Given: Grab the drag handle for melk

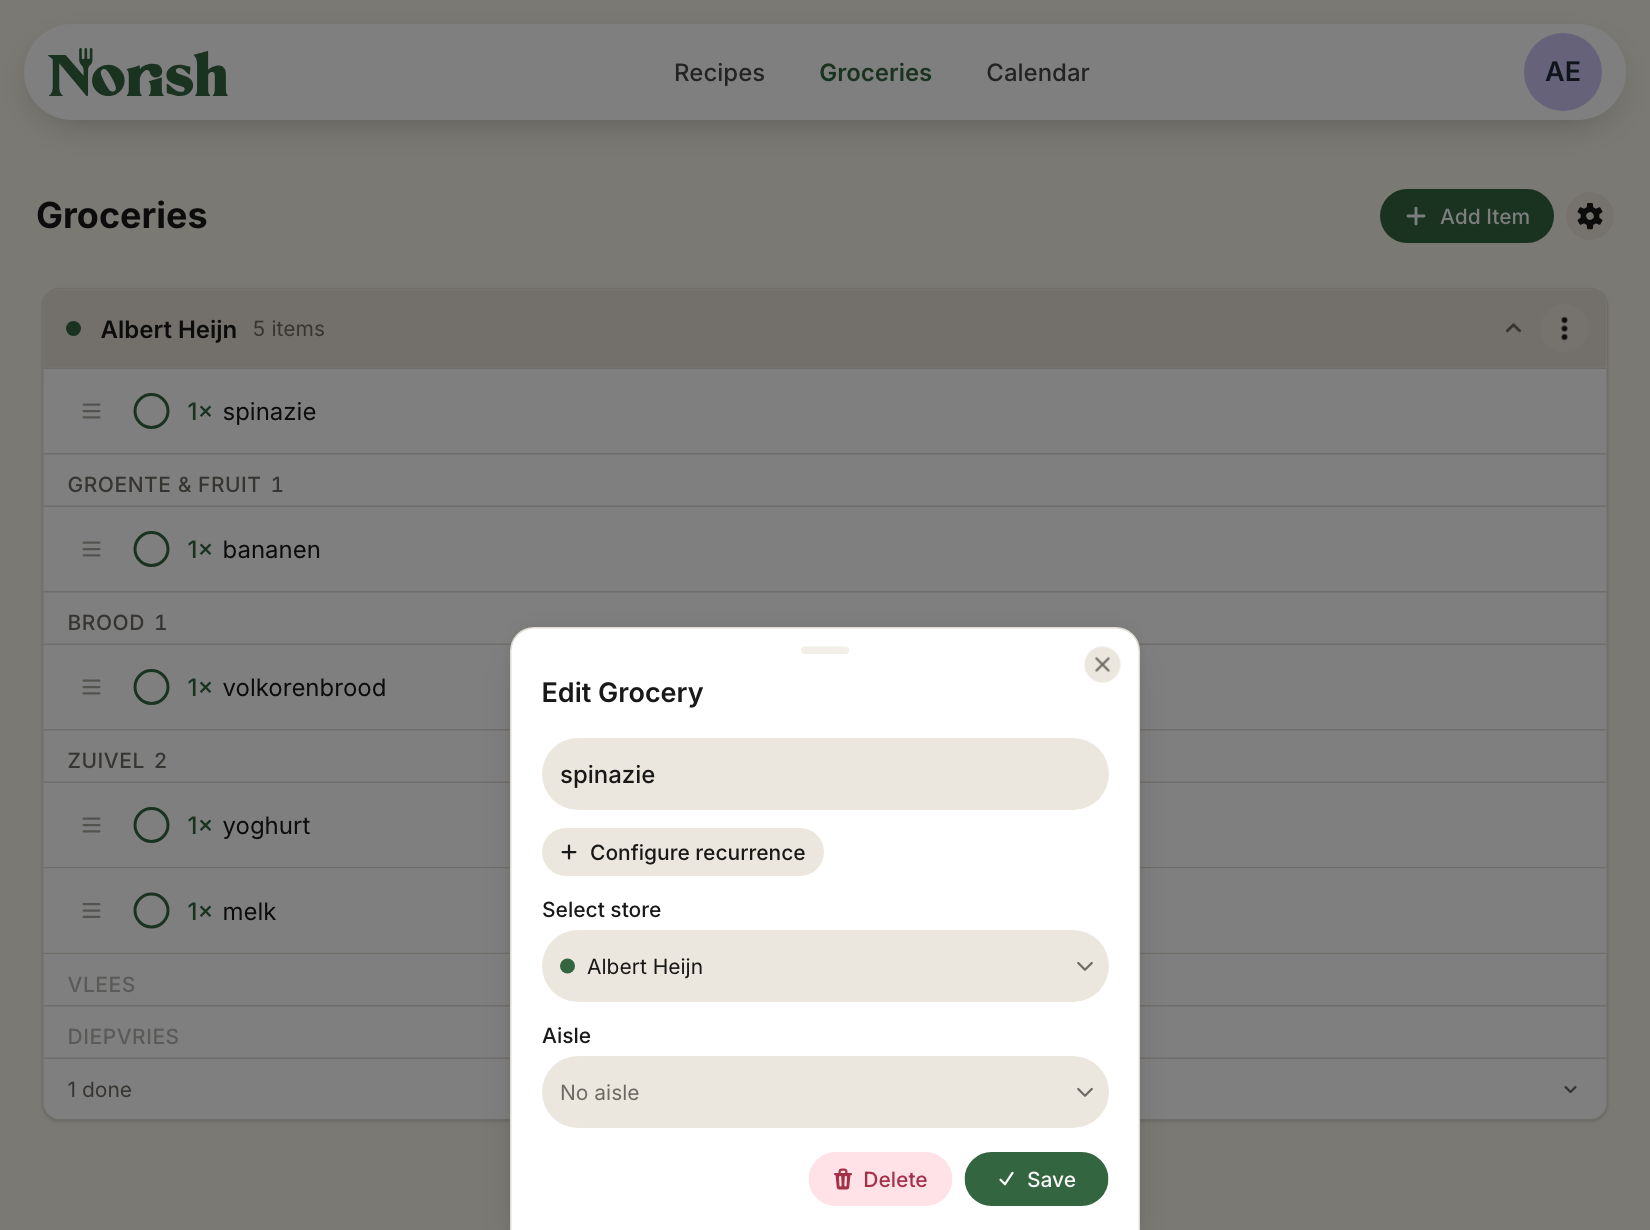Looking at the screenshot, I should coord(91,911).
